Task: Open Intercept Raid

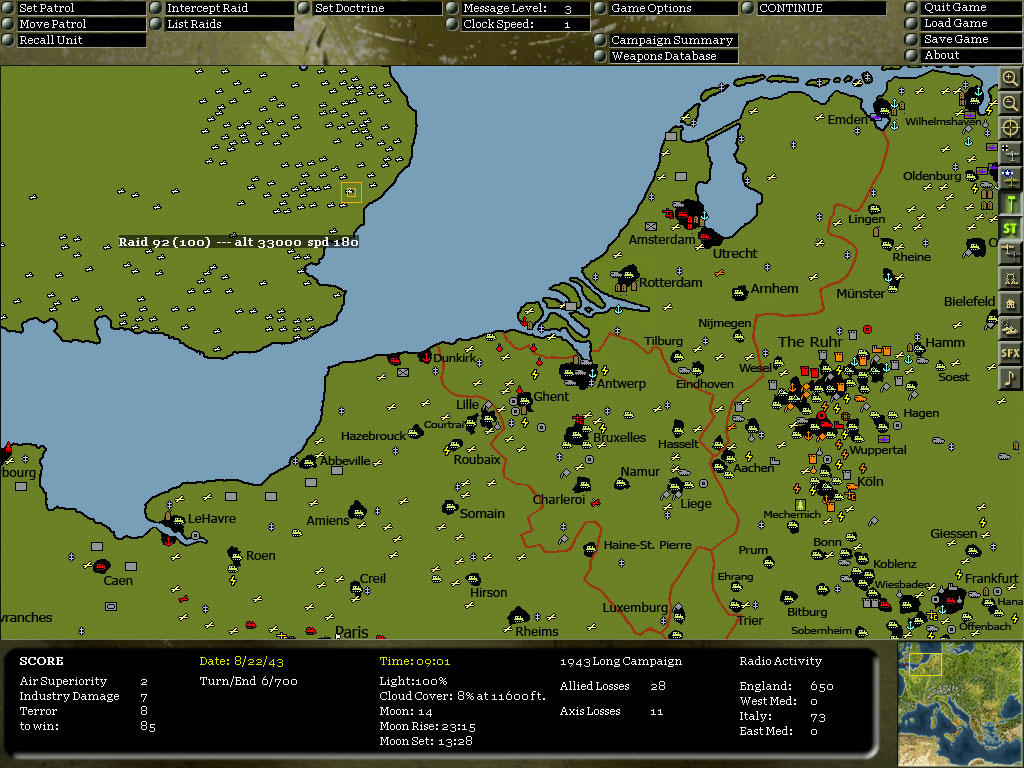Action: pyautogui.click(x=221, y=8)
